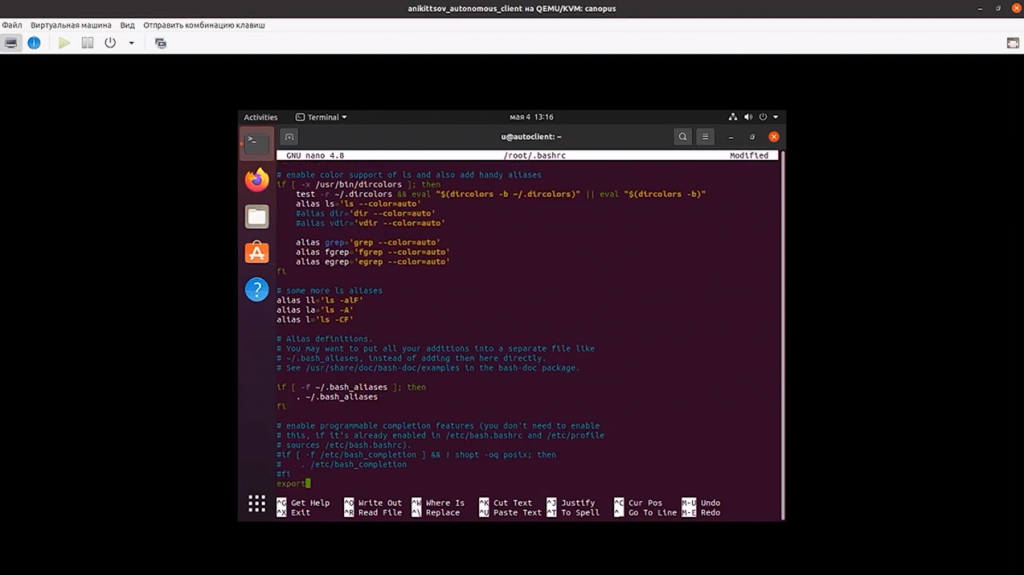Click the /root/.bashrc file name
1024x575 pixels.
coord(534,156)
